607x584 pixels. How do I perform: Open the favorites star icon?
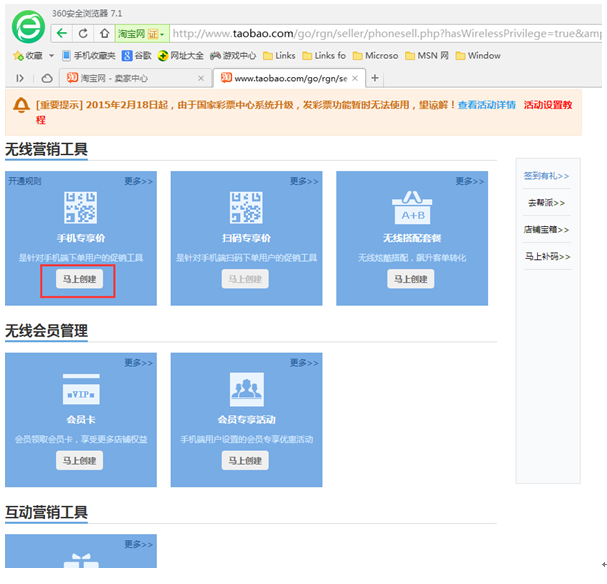[x=18, y=56]
